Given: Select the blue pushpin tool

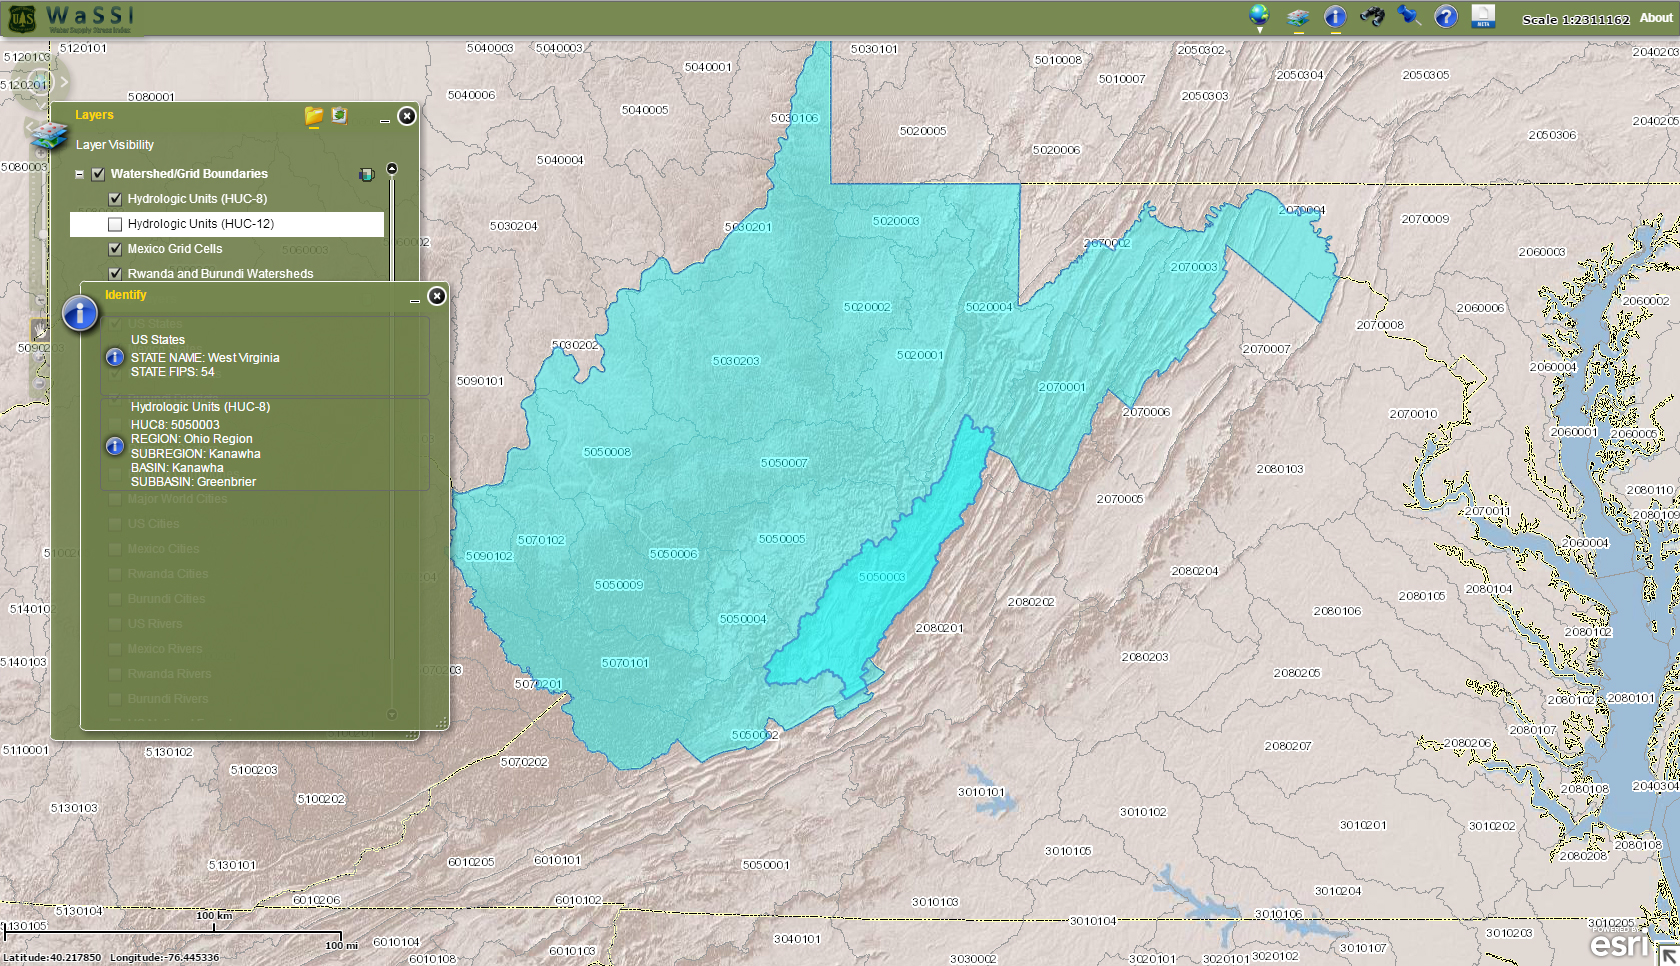Looking at the screenshot, I should (x=1409, y=16).
